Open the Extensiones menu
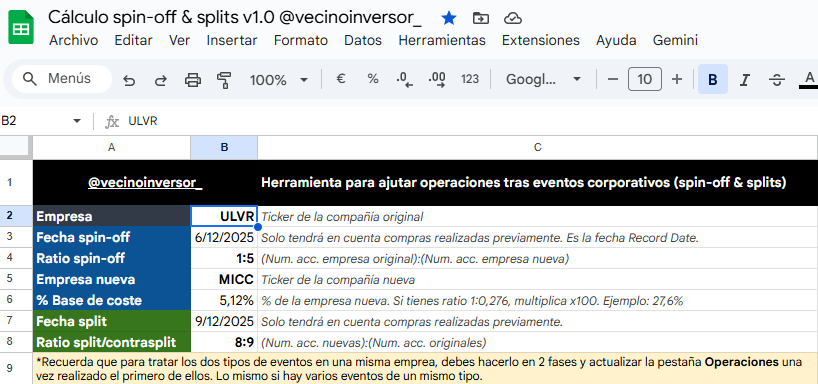The width and height of the screenshot is (818, 384). point(541,40)
